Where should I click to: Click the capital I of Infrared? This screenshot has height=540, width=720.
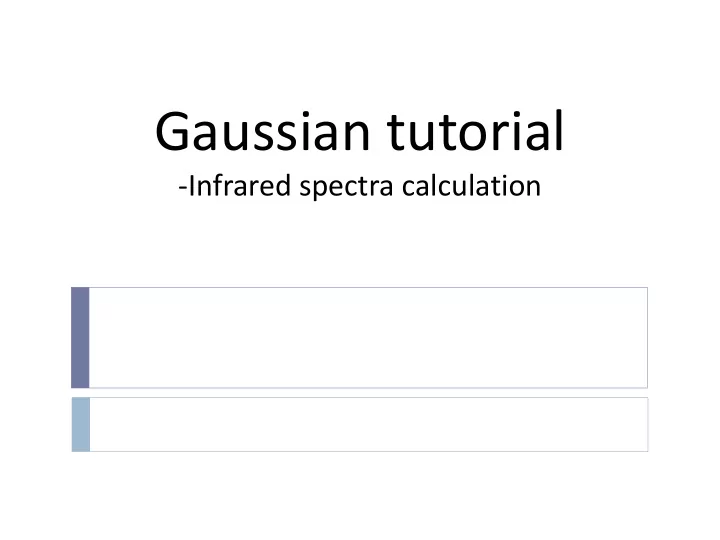pos(191,186)
